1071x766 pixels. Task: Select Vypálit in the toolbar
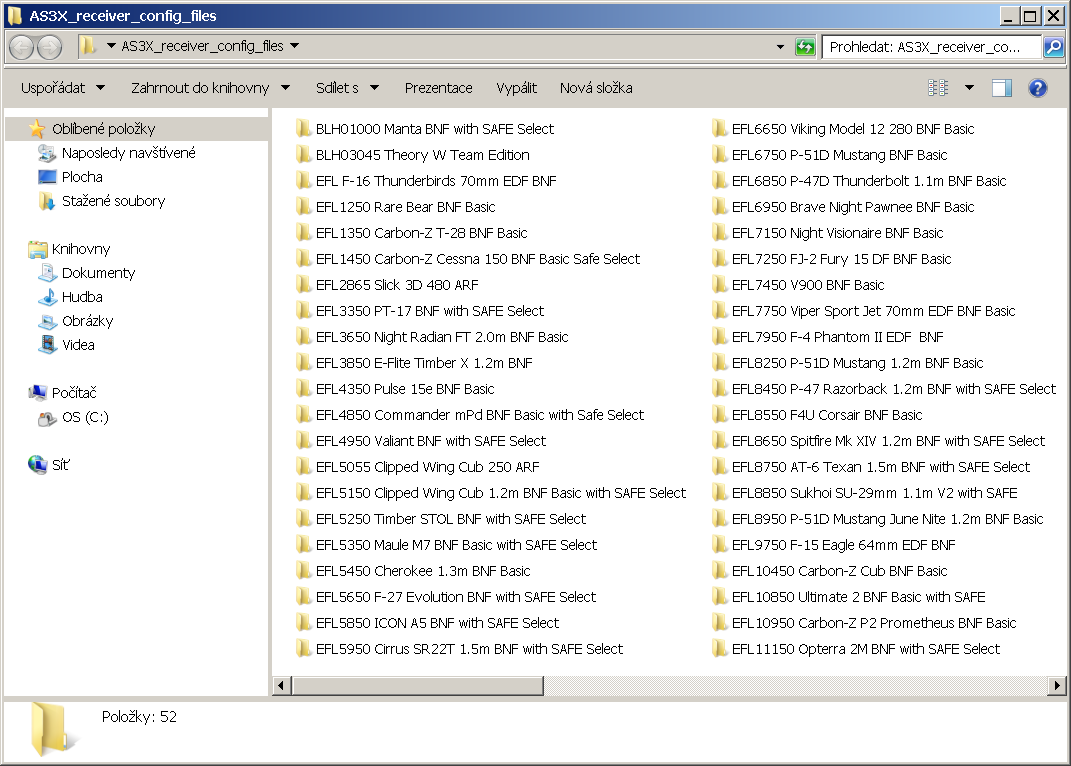516,88
